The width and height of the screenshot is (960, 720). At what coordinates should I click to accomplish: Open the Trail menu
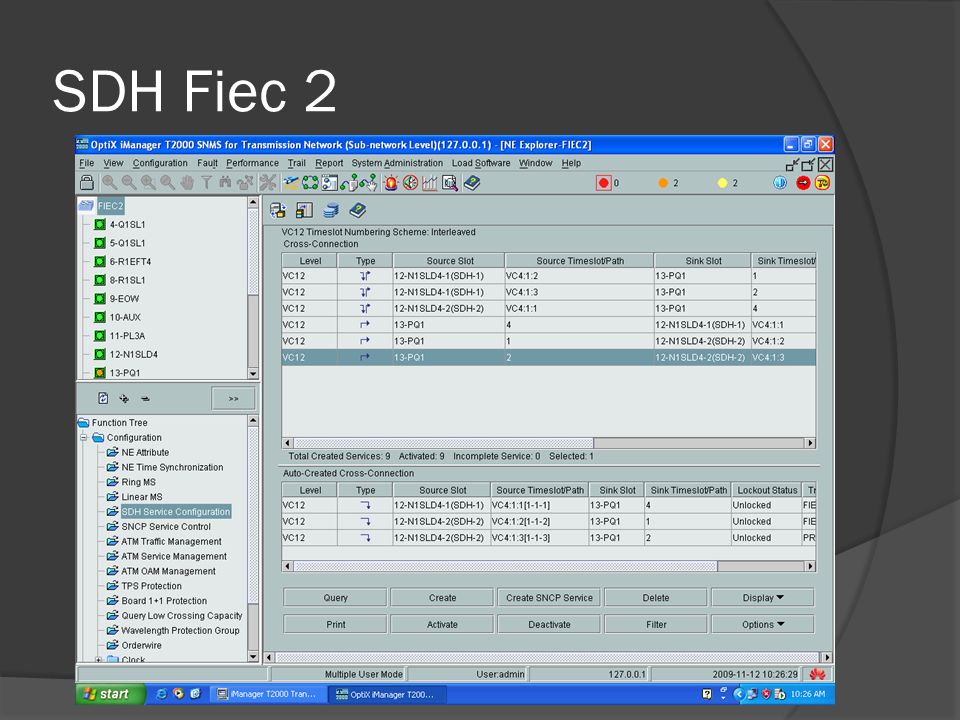point(296,163)
